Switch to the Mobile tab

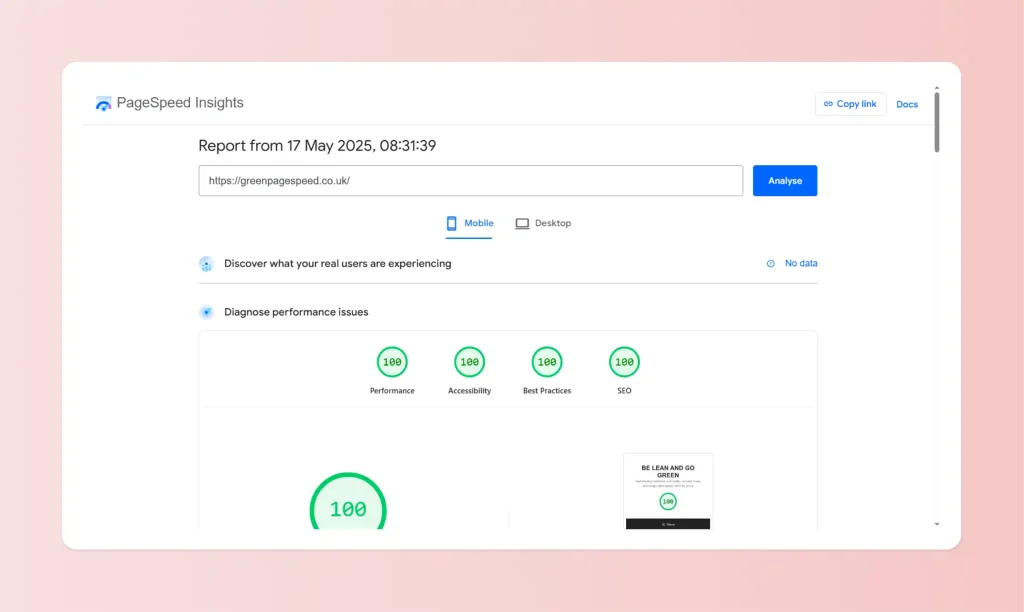coord(469,223)
